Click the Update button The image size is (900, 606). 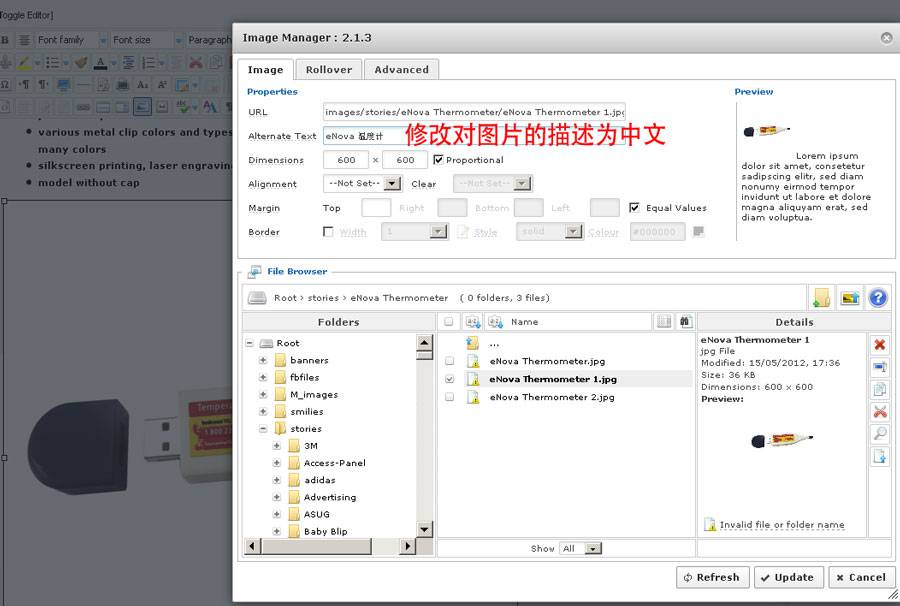789,577
